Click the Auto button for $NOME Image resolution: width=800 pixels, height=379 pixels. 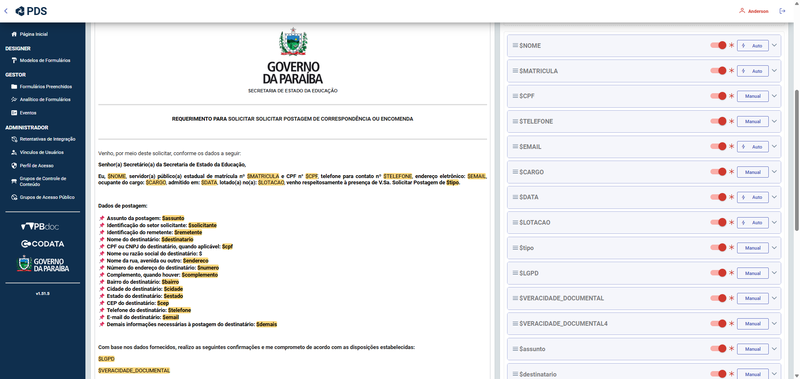click(753, 45)
